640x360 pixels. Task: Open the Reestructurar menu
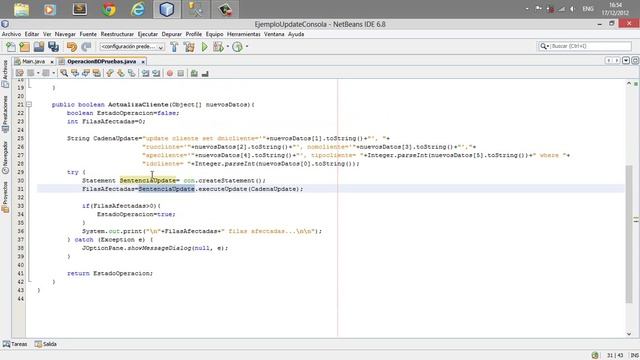pos(118,34)
